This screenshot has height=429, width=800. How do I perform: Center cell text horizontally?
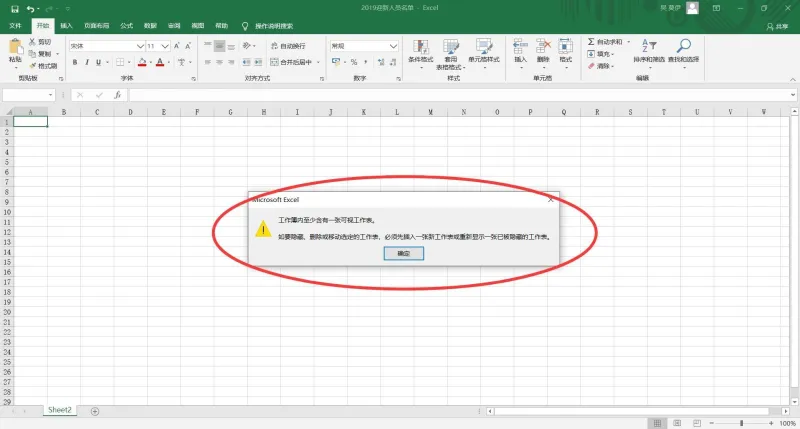(219, 62)
